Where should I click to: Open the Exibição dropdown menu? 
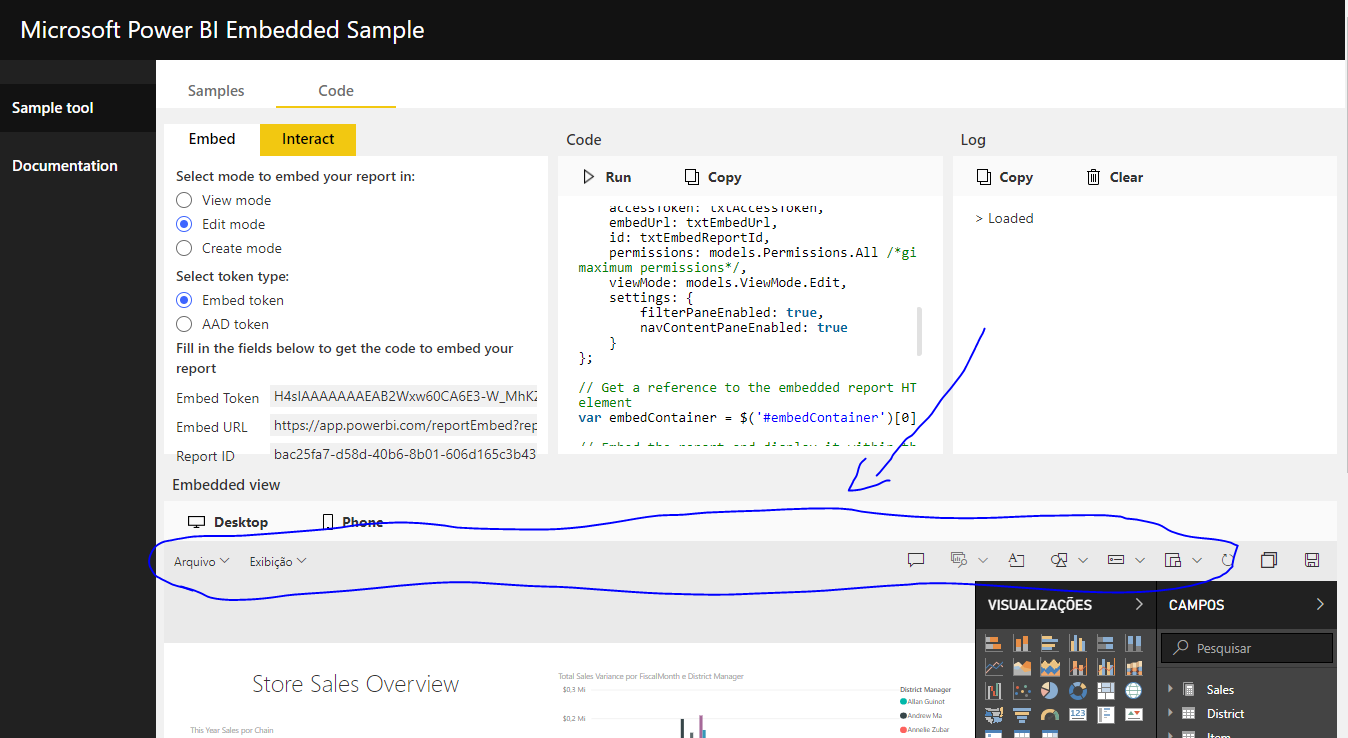[x=278, y=562]
